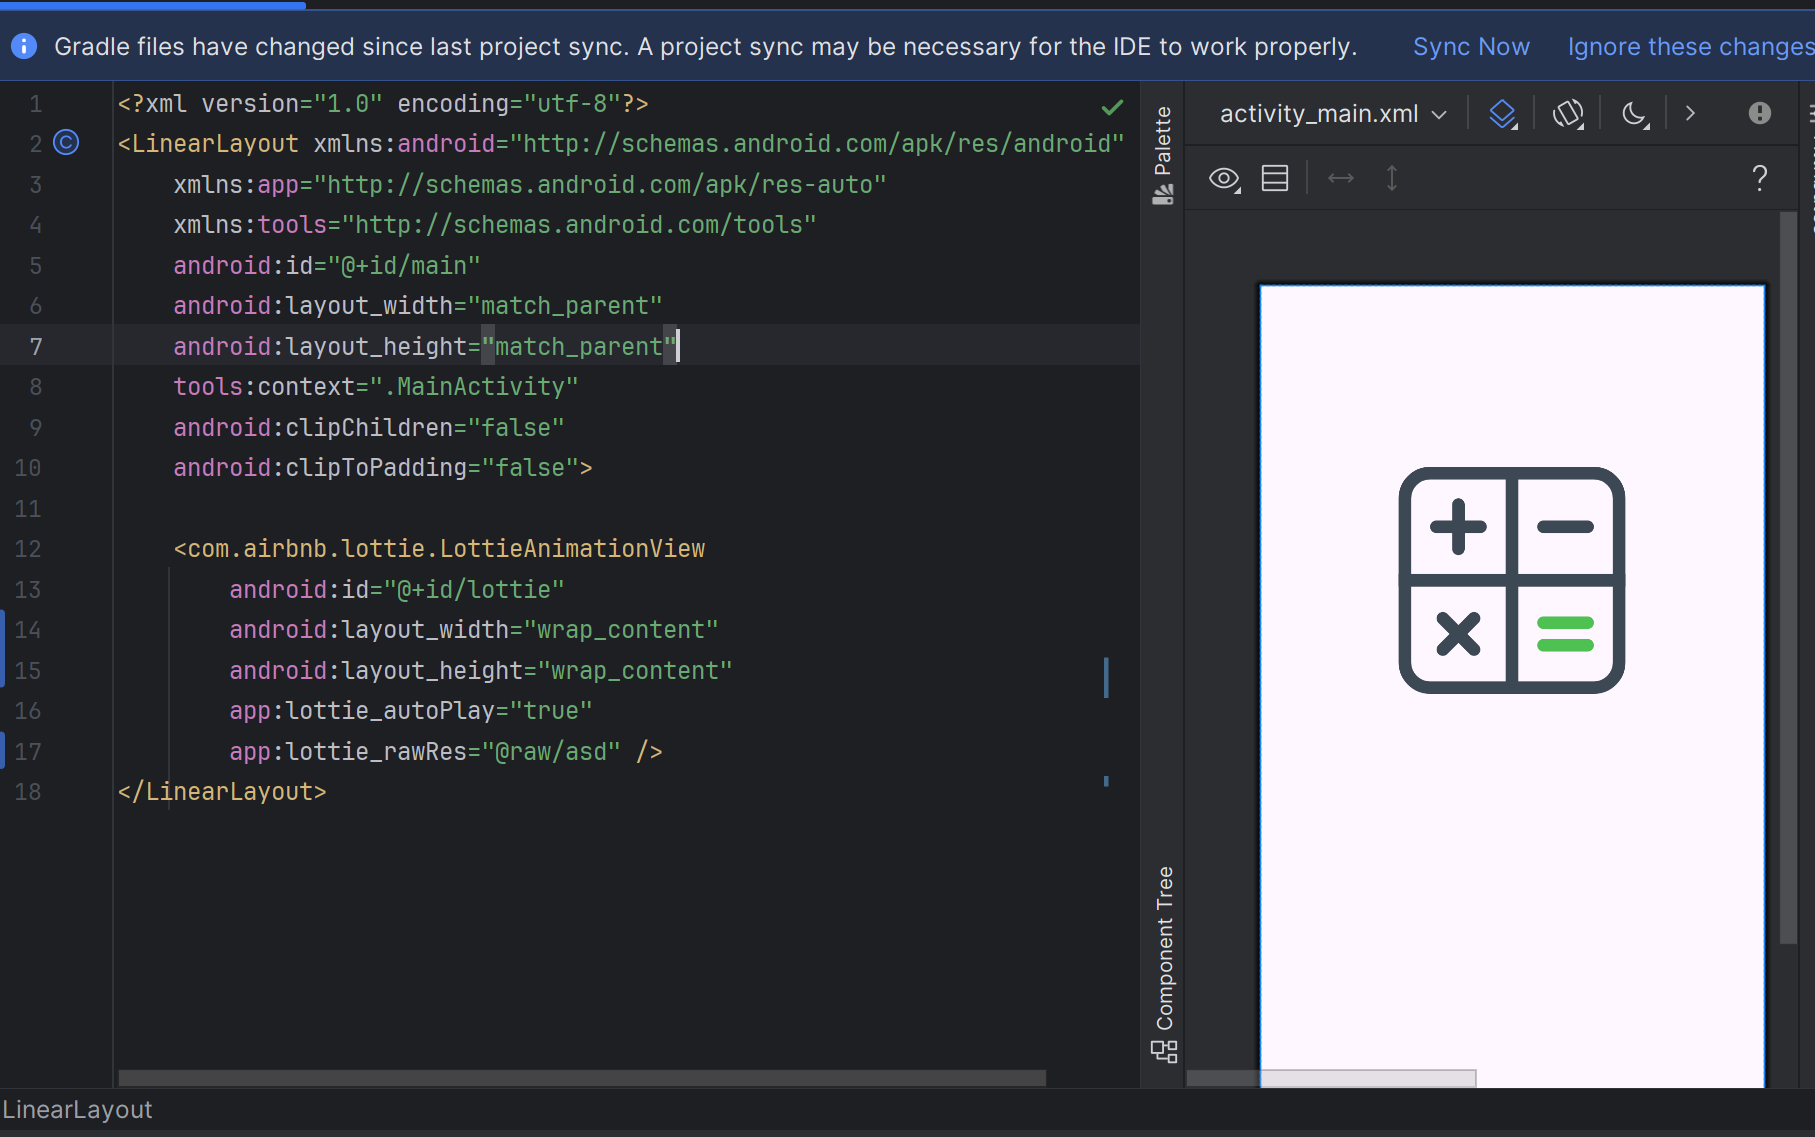Click line number 12 in gutter
Image resolution: width=1815 pixels, height=1137 pixels.
pyautogui.click(x=28, y=549)
